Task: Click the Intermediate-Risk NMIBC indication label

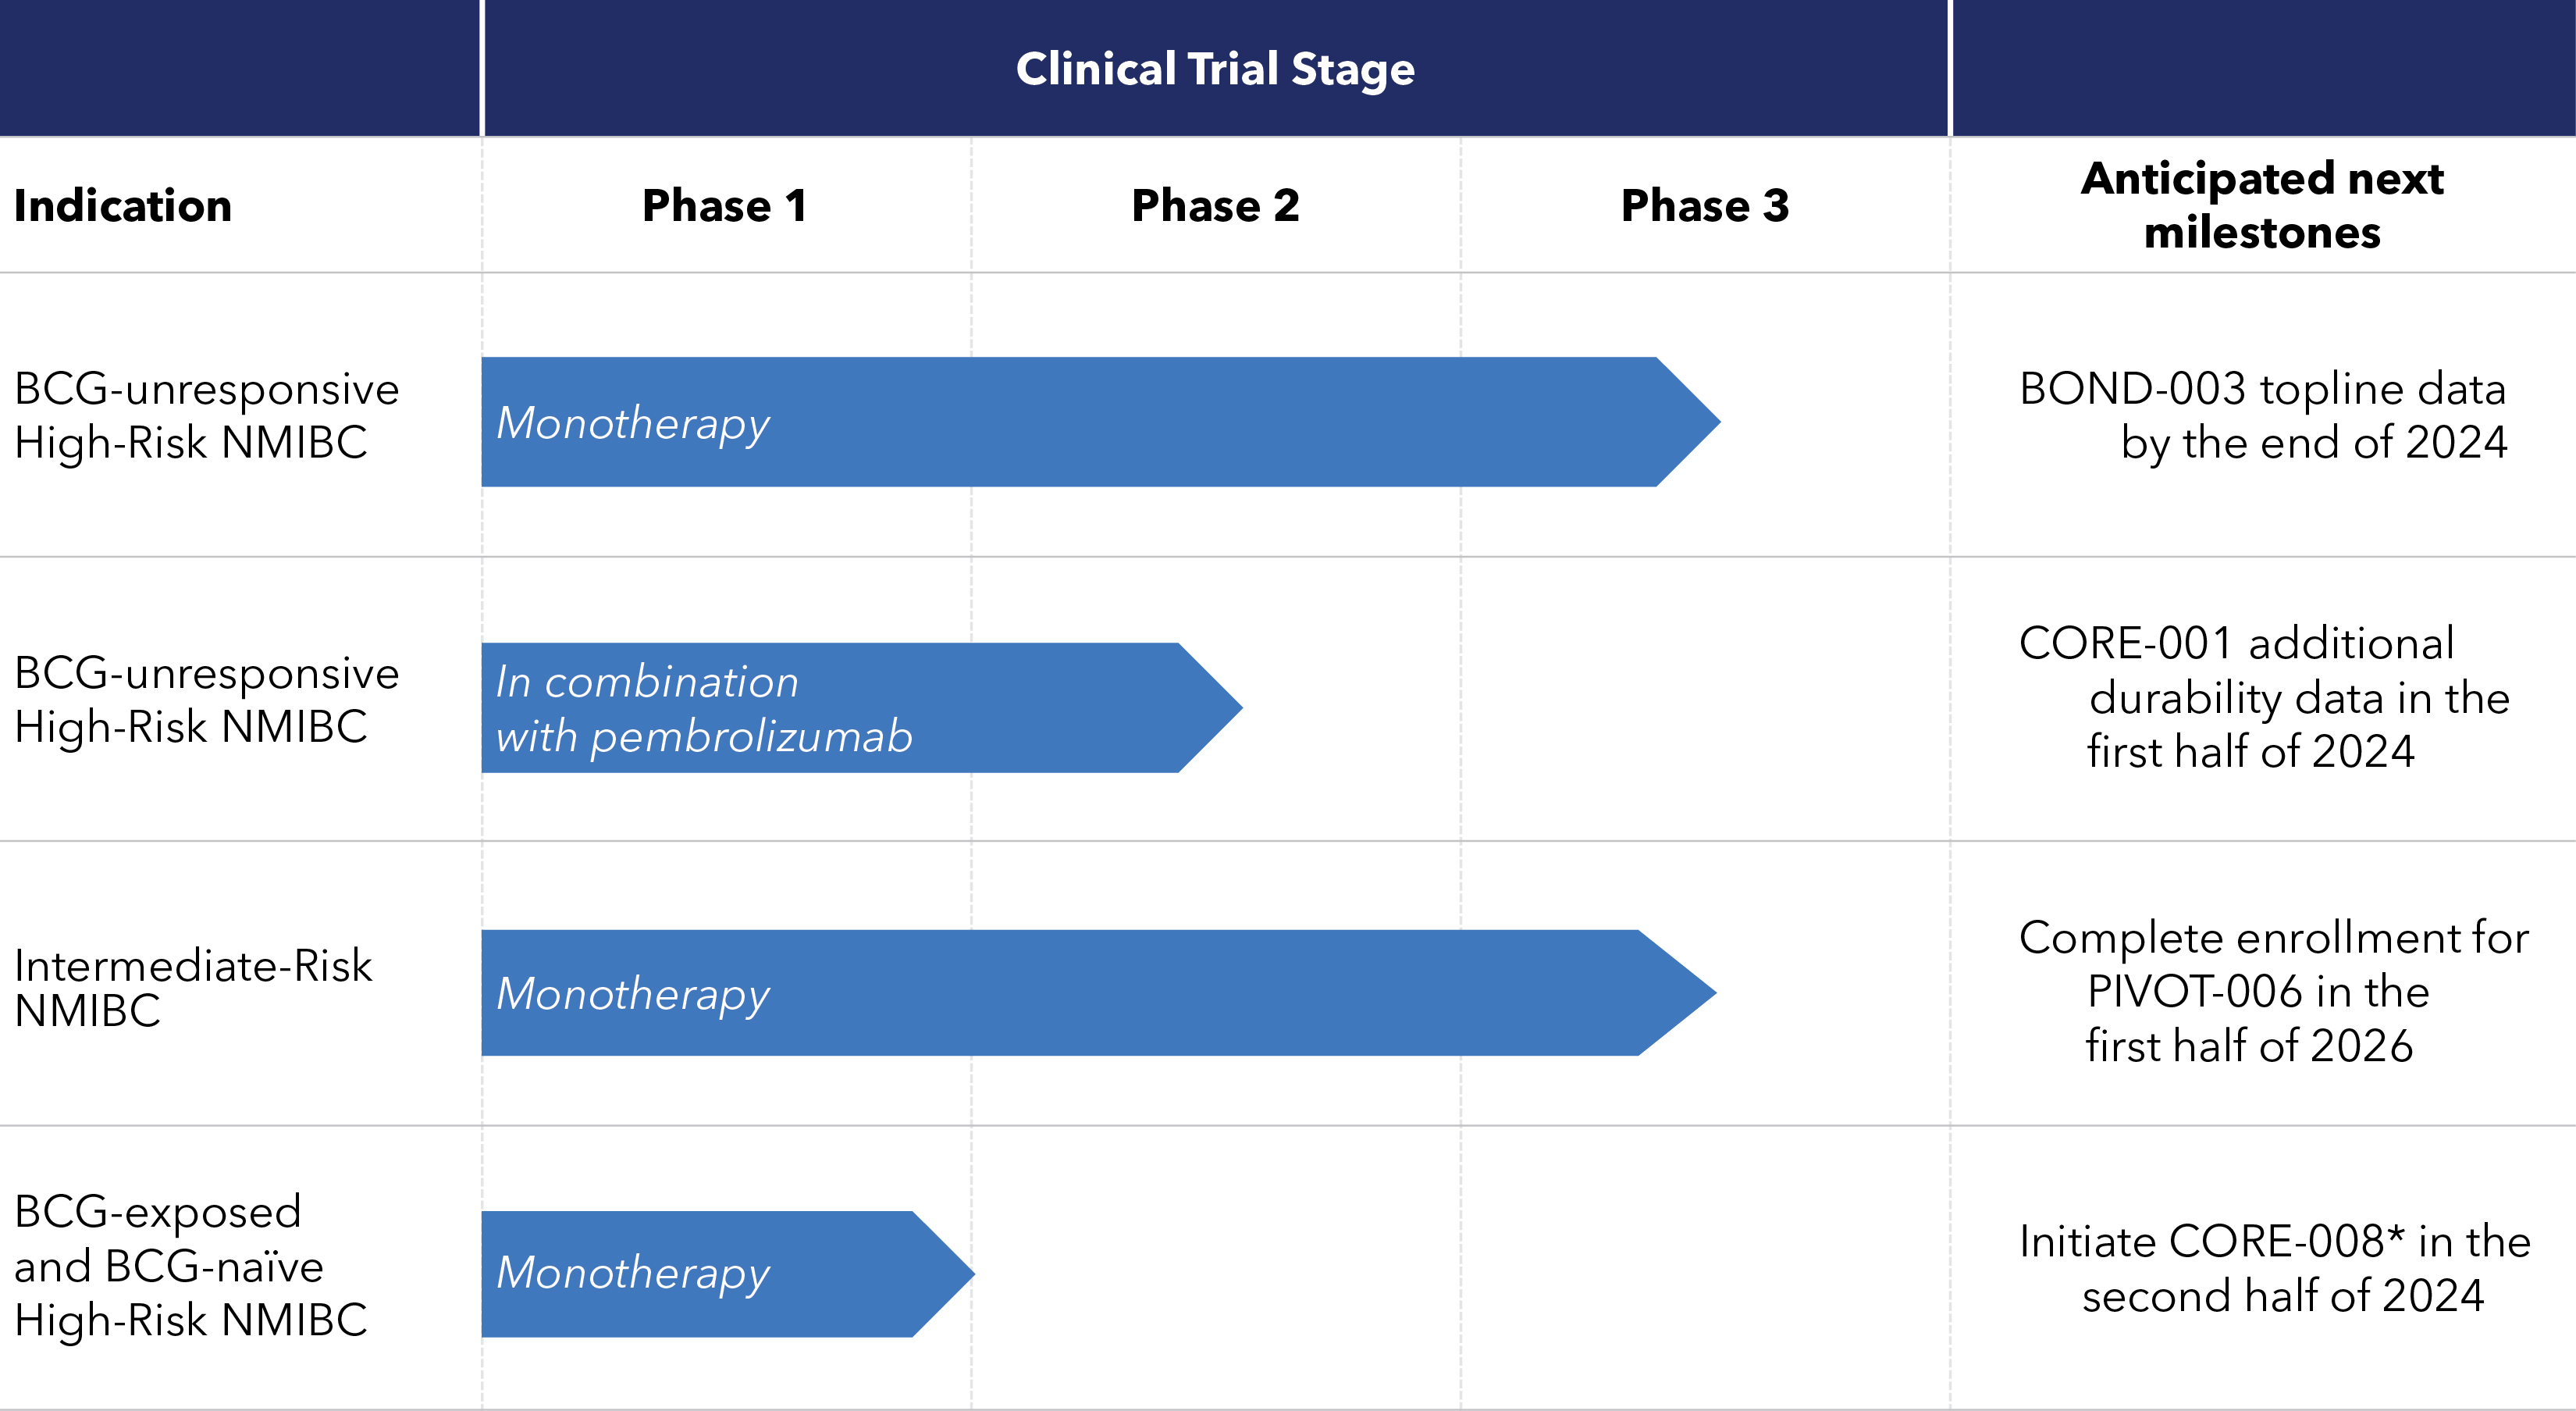Action: 192,988
